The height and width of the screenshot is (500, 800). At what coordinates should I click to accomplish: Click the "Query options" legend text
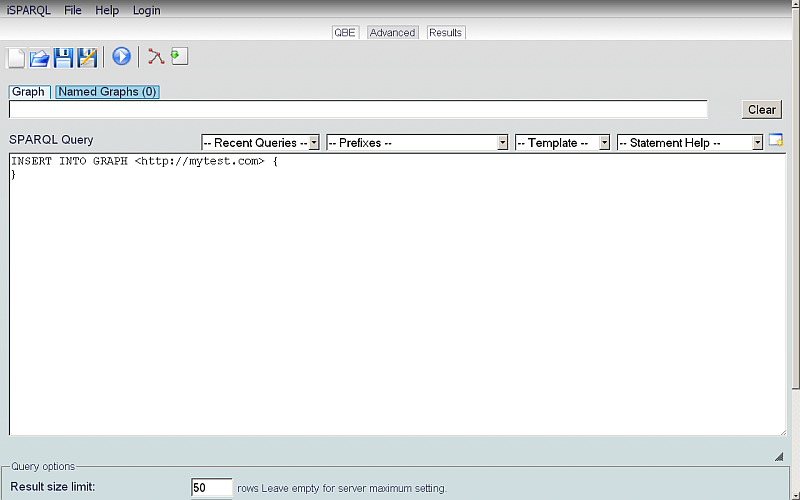pyautogui.click(x=43, y=466)
